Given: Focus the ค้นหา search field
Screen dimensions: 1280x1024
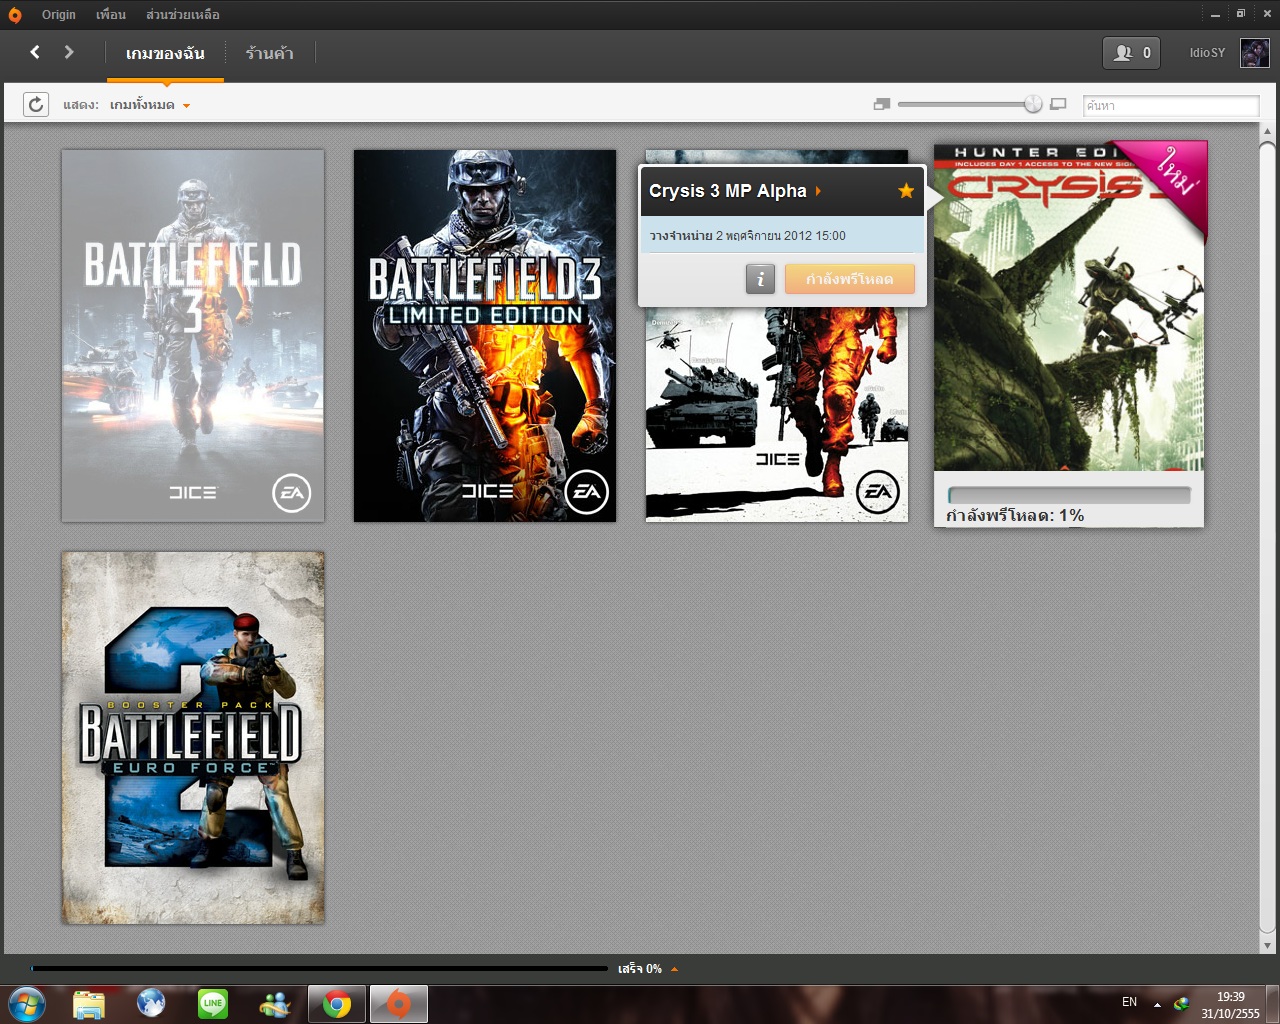Looking at the screenshot, I should pos(1171,105).
